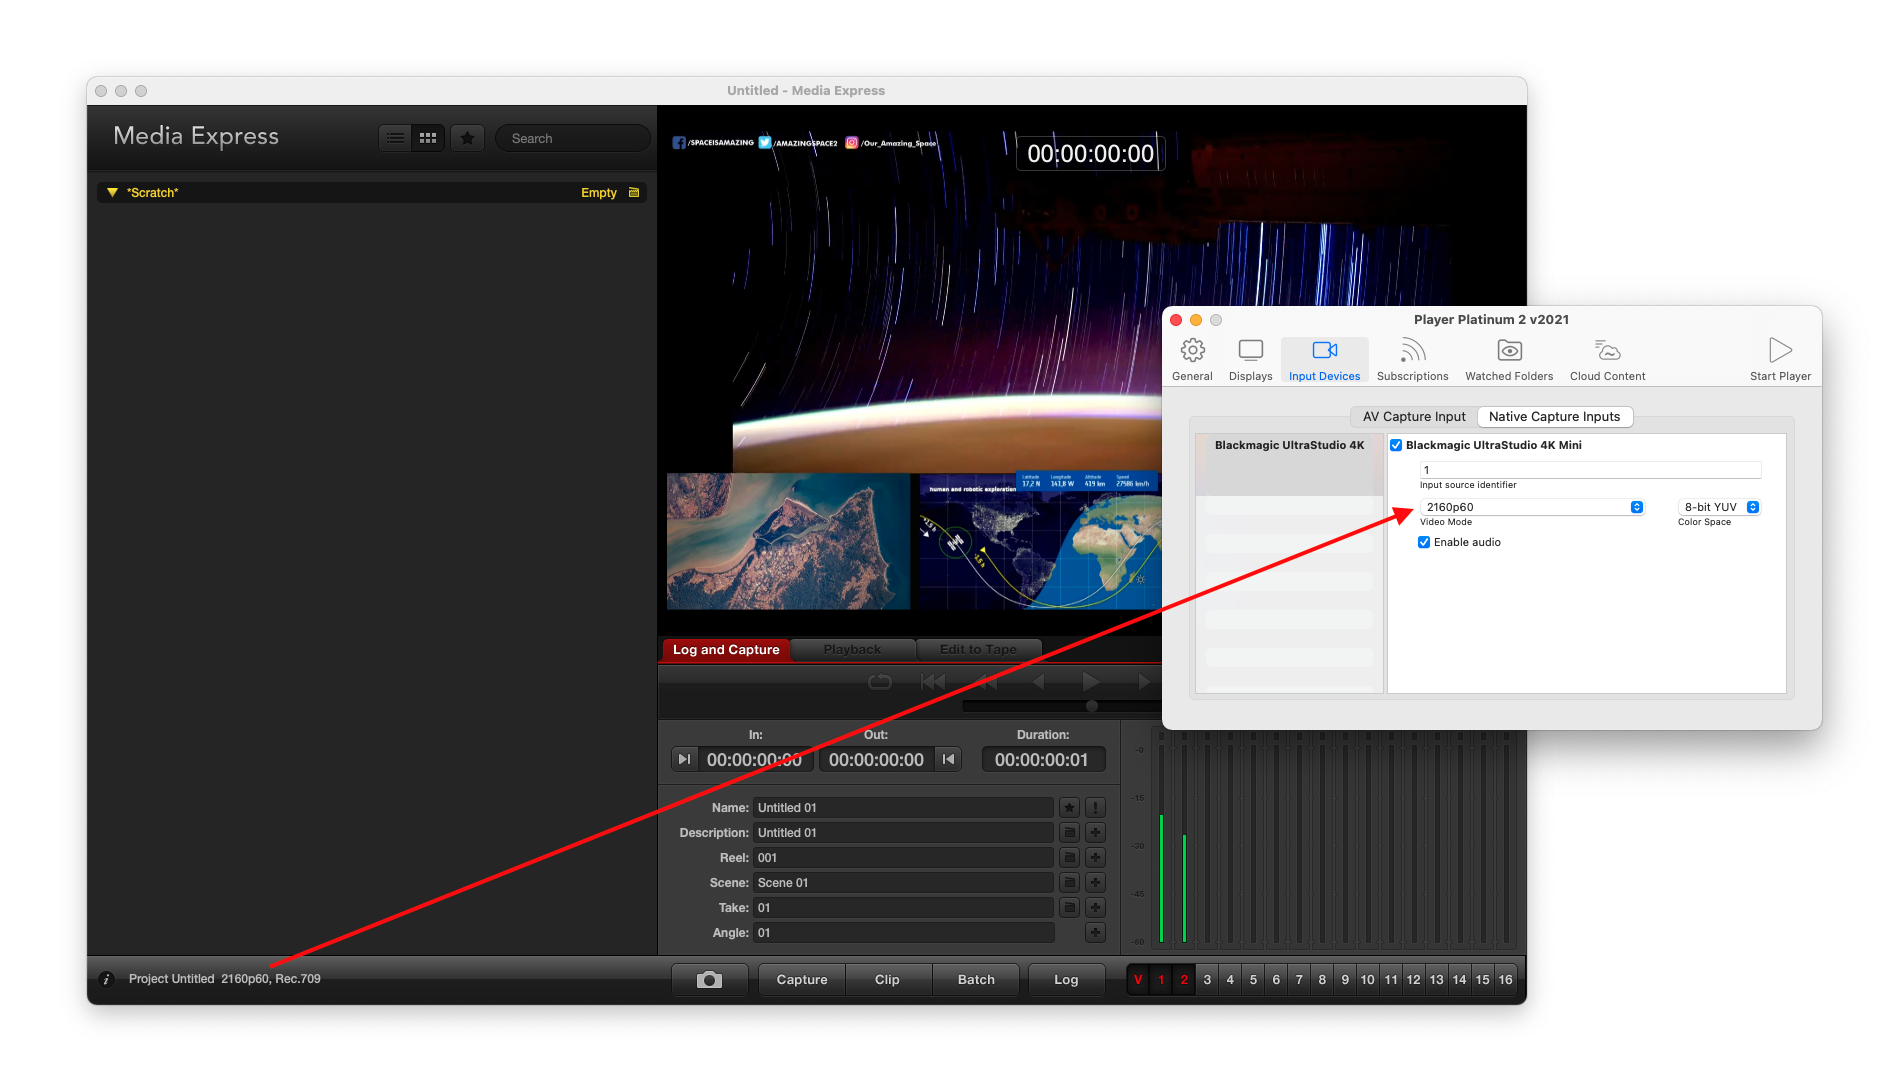Open General preferences in Player Platinum
This screenshot has width=1883, height=1087.
pyautogui.click(x=1192, y=360)
